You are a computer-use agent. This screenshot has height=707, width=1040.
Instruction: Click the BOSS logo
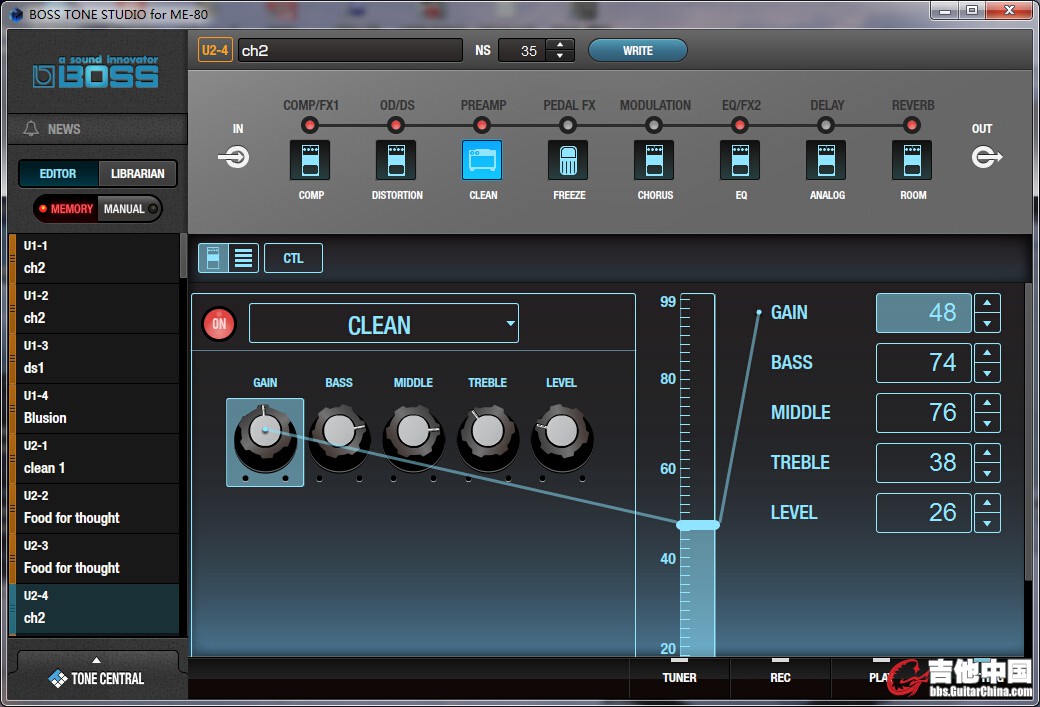(96, 72)
